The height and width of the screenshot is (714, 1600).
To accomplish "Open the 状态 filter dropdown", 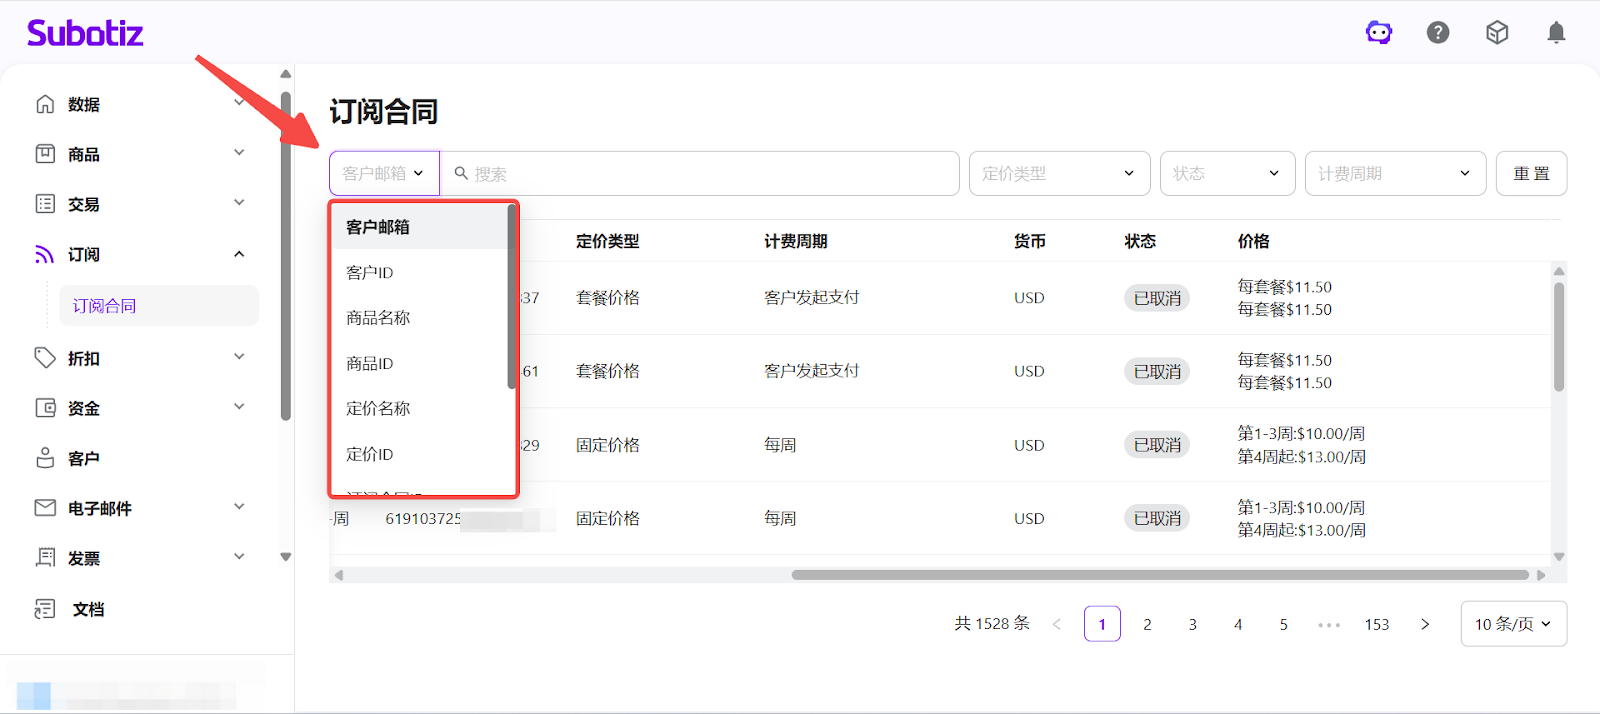I will point(1227,174).
